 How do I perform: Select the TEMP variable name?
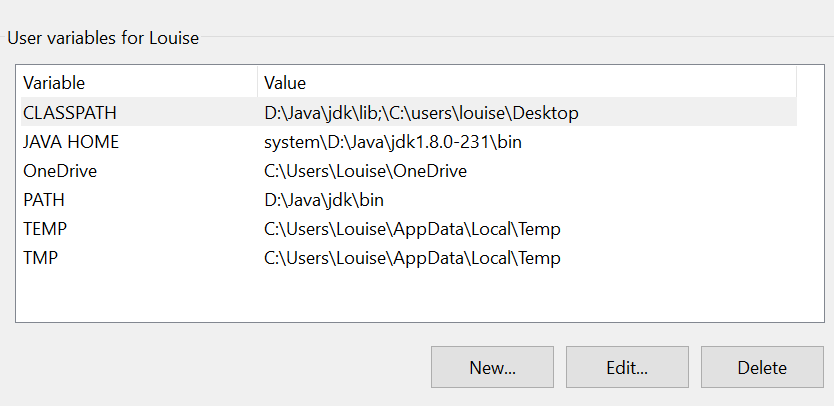click(x=45, y=229)
